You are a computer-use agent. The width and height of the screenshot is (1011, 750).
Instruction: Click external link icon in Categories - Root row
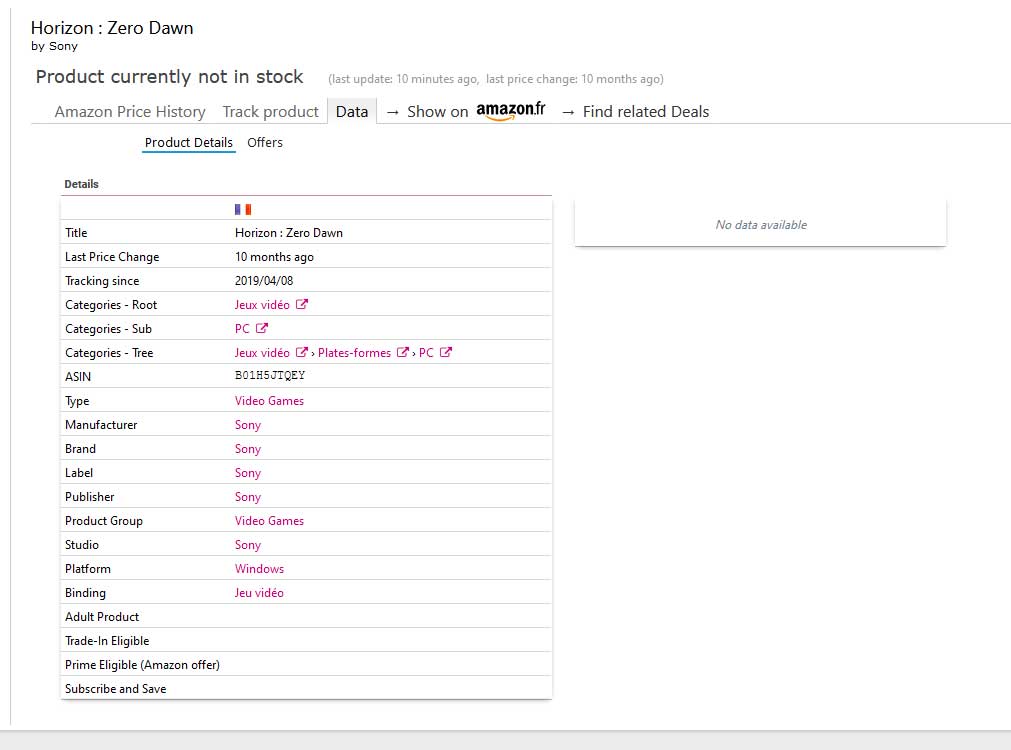302,304
